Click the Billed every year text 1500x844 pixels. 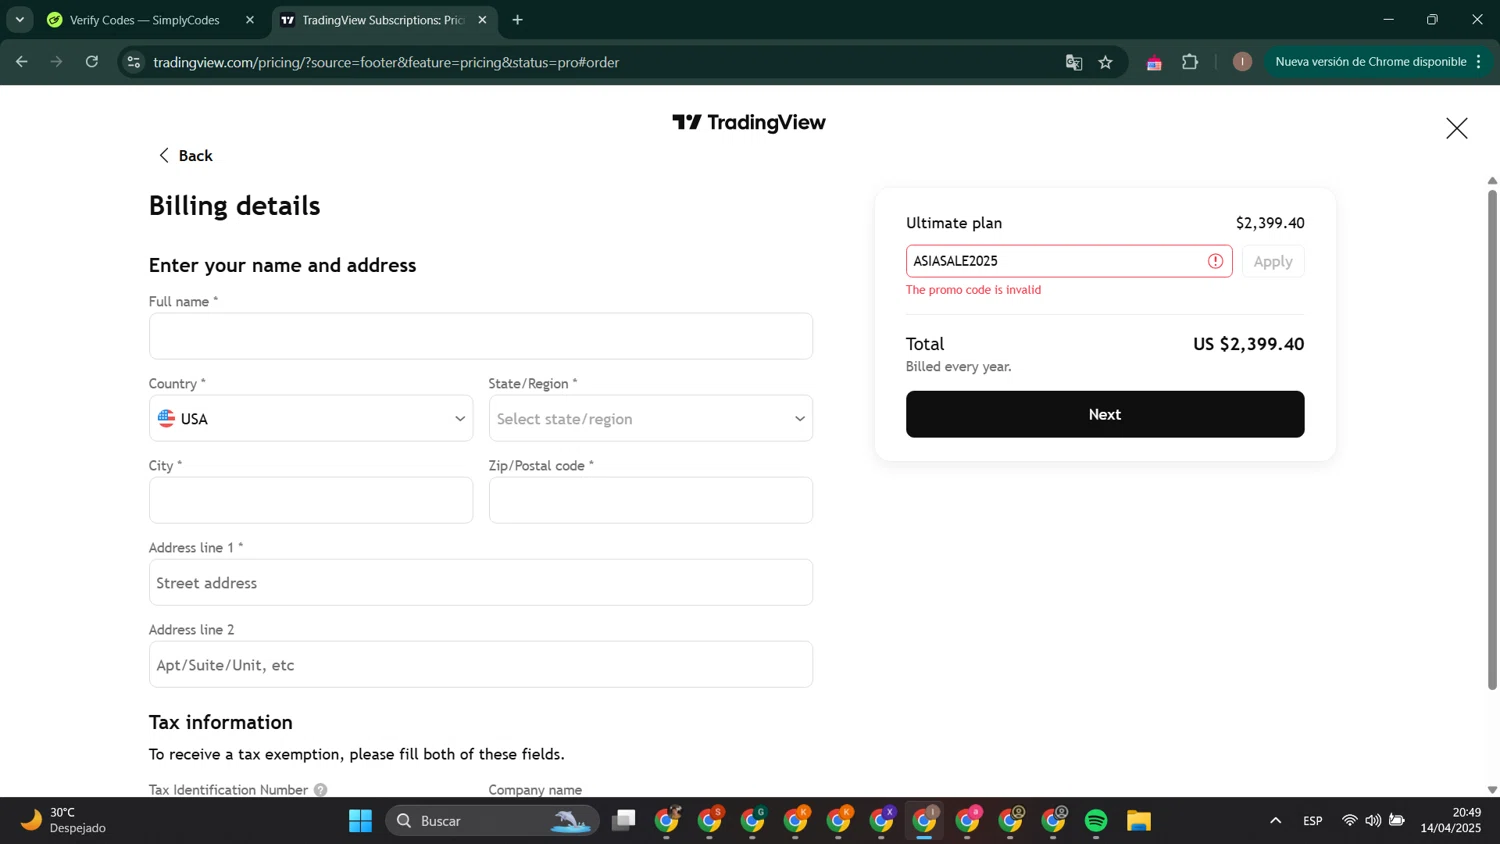959,367
